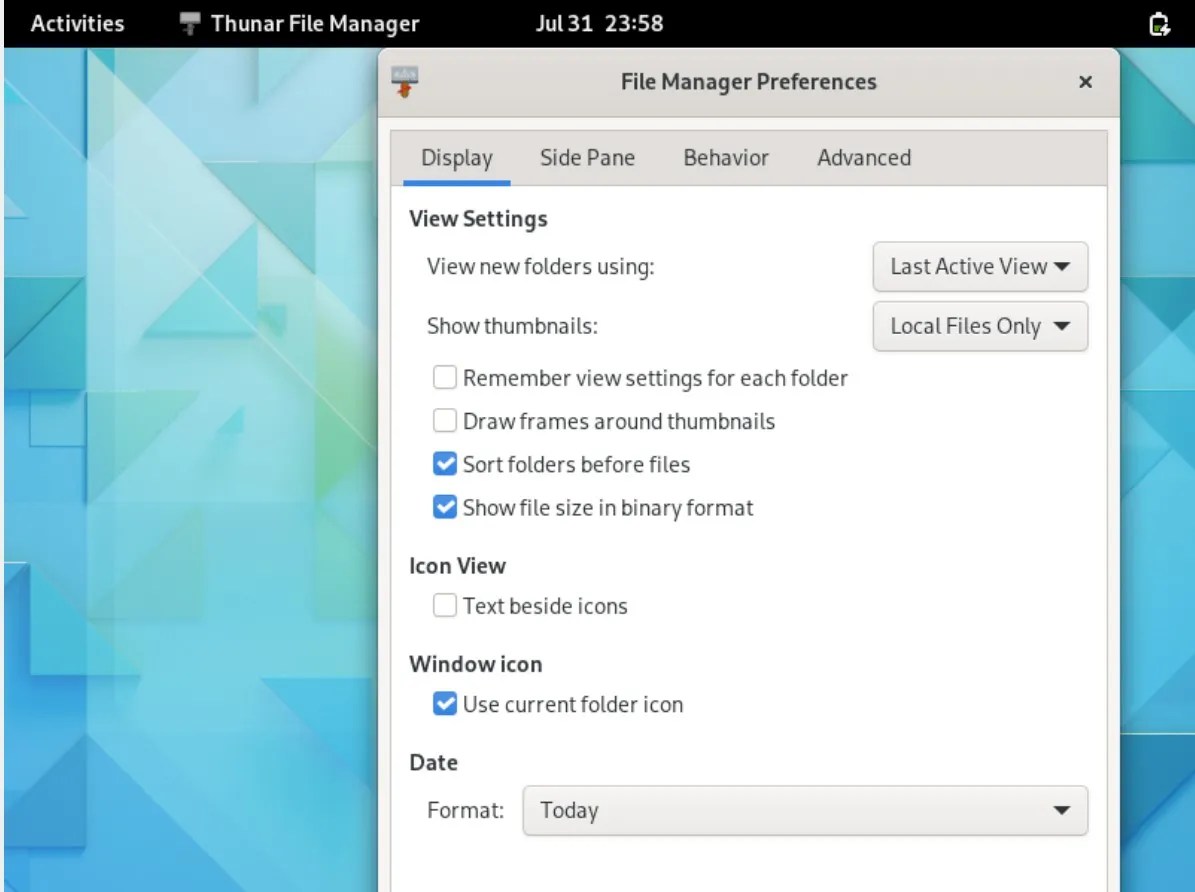Open the Activities overview
The height and width of the screenshot is (892, 1195).
coord(77,23)
